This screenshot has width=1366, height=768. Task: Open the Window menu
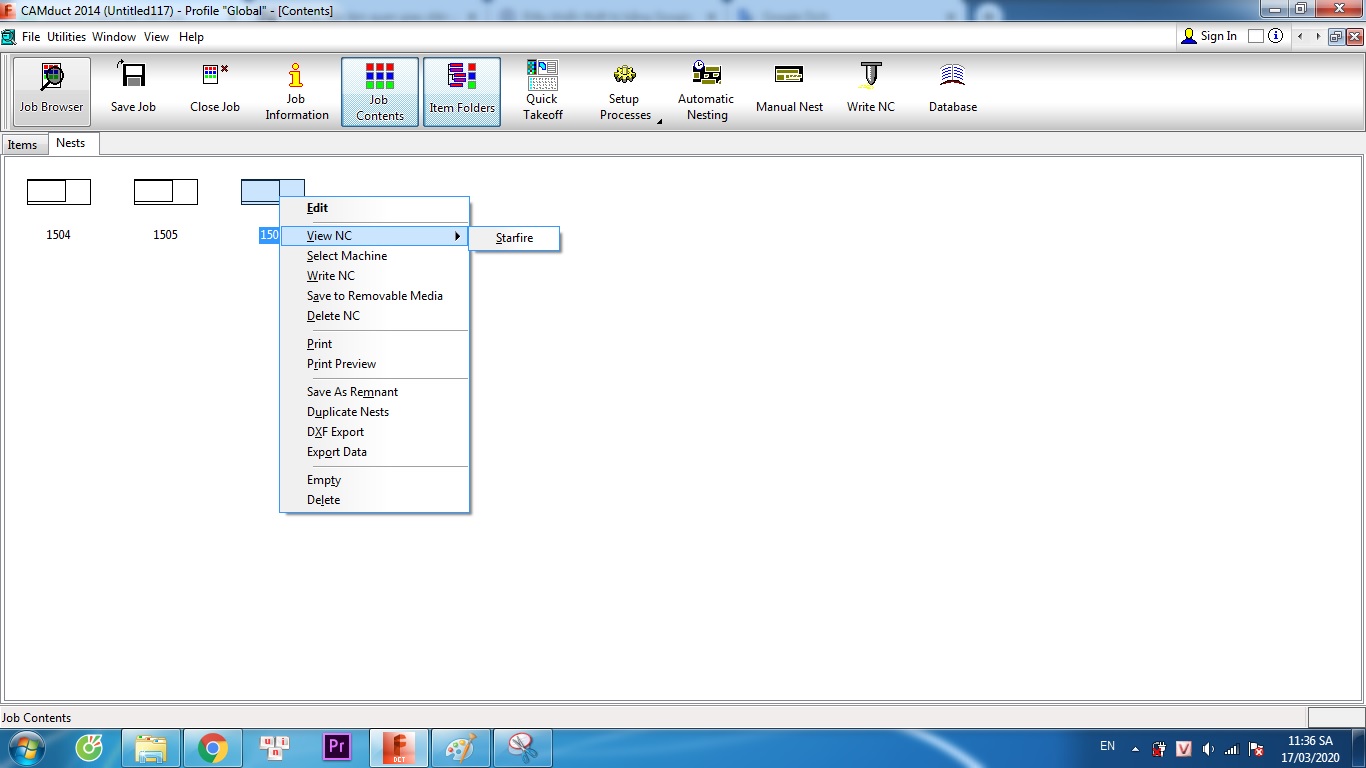114,37
